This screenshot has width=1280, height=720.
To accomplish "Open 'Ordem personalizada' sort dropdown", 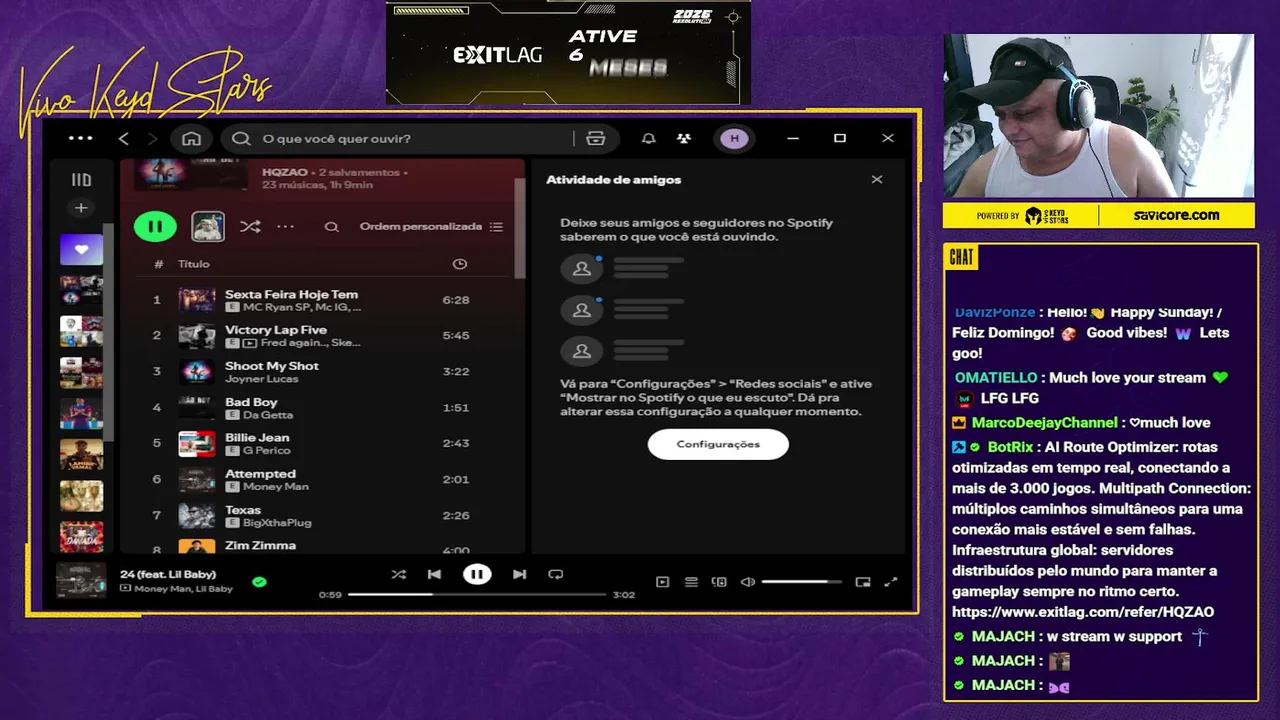I will (x=431, y=227).
